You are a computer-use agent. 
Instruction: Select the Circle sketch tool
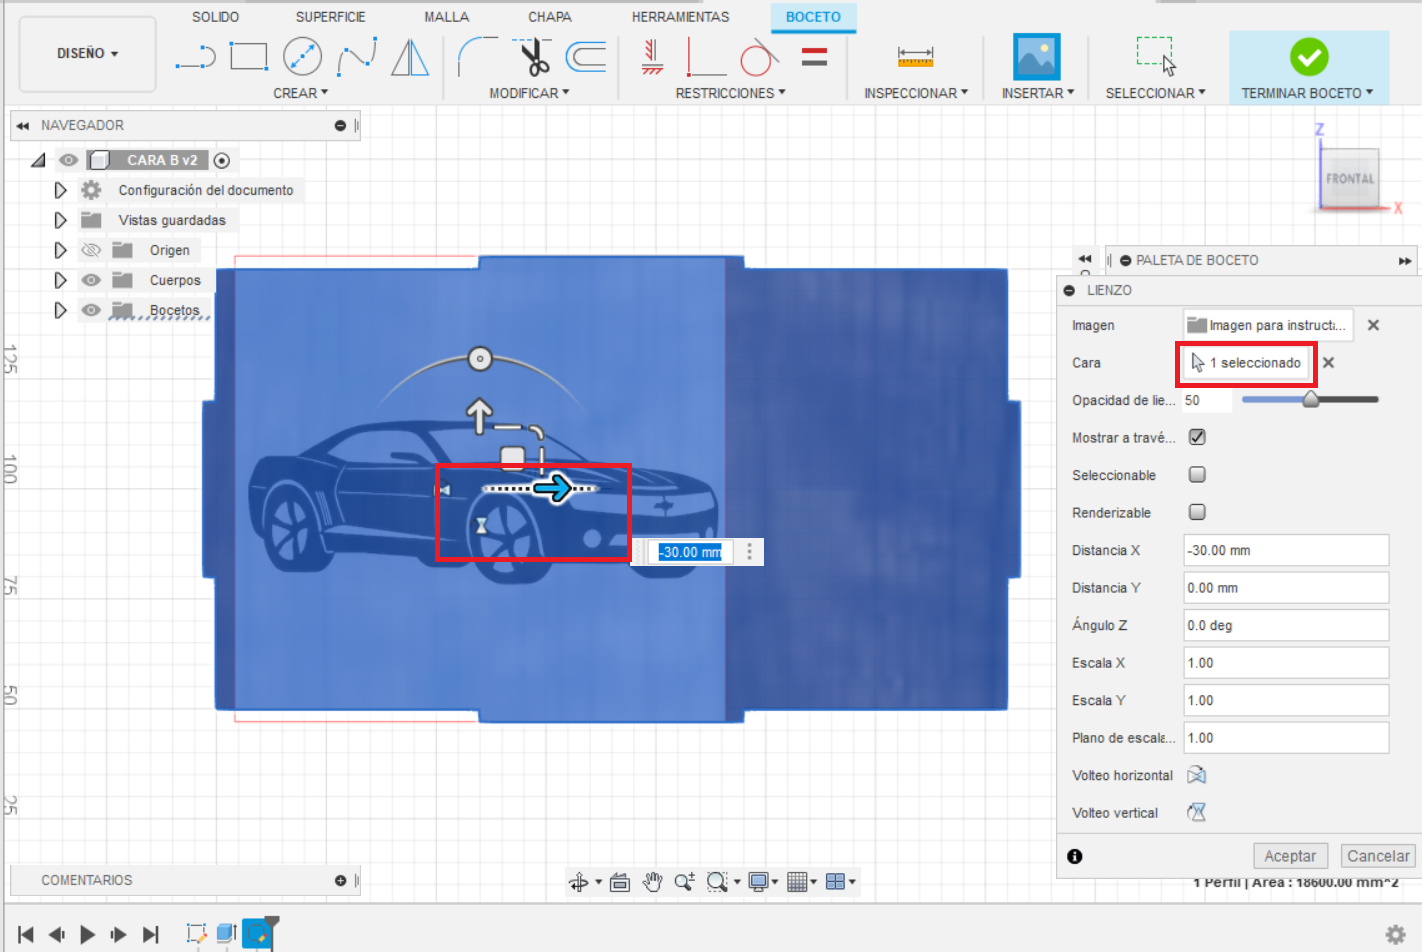click(x=302, y=57)
